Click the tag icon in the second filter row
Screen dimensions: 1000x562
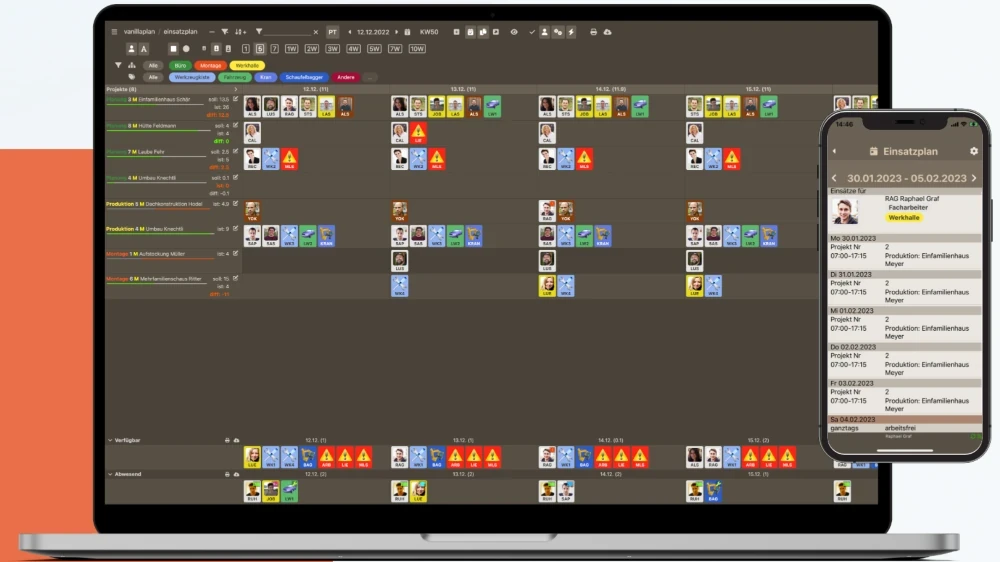131,77
